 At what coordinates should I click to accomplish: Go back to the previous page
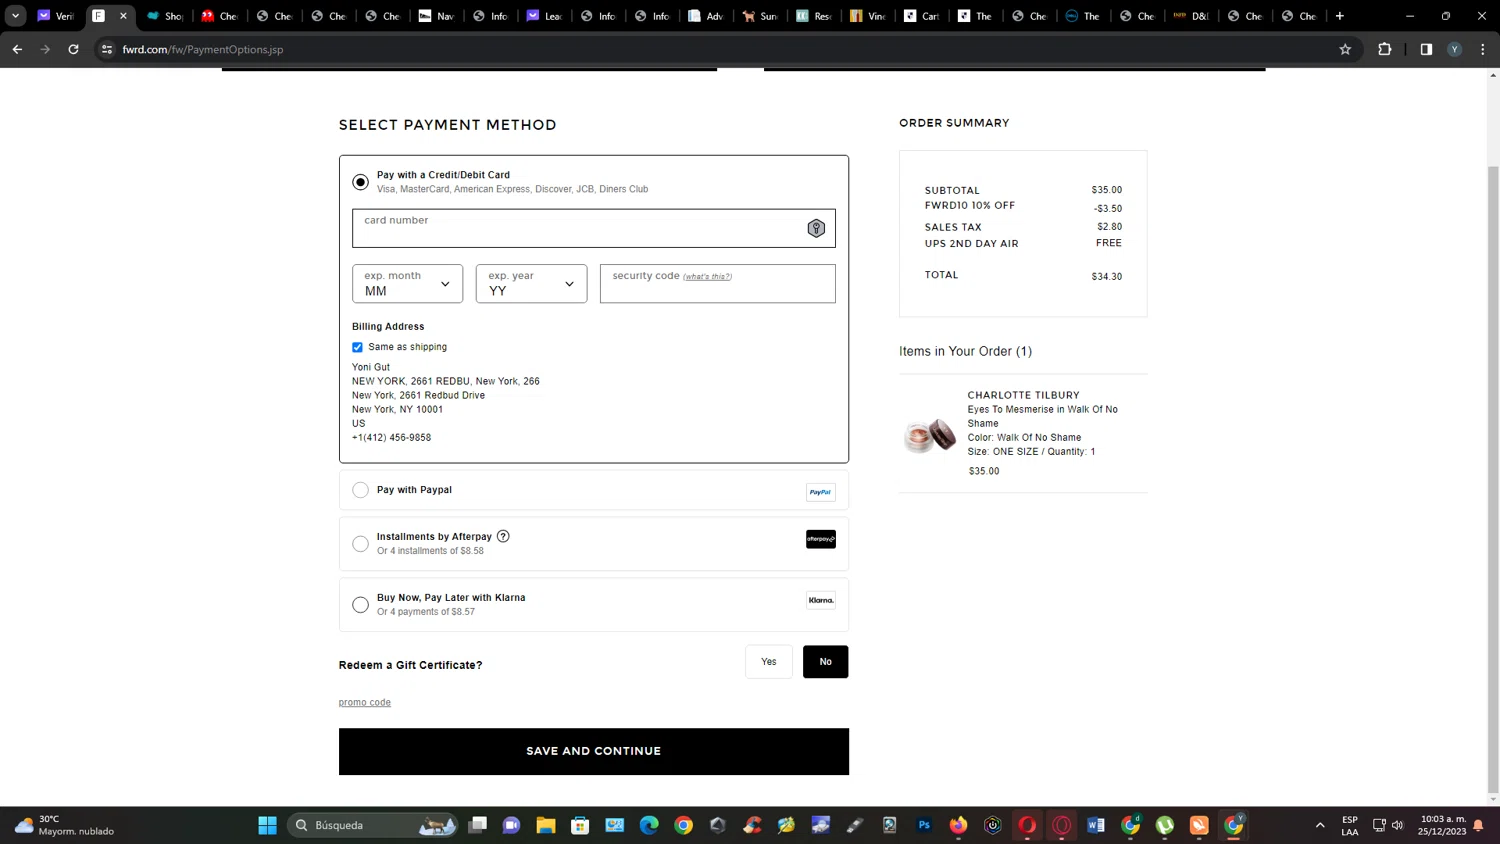coord(17,49)
